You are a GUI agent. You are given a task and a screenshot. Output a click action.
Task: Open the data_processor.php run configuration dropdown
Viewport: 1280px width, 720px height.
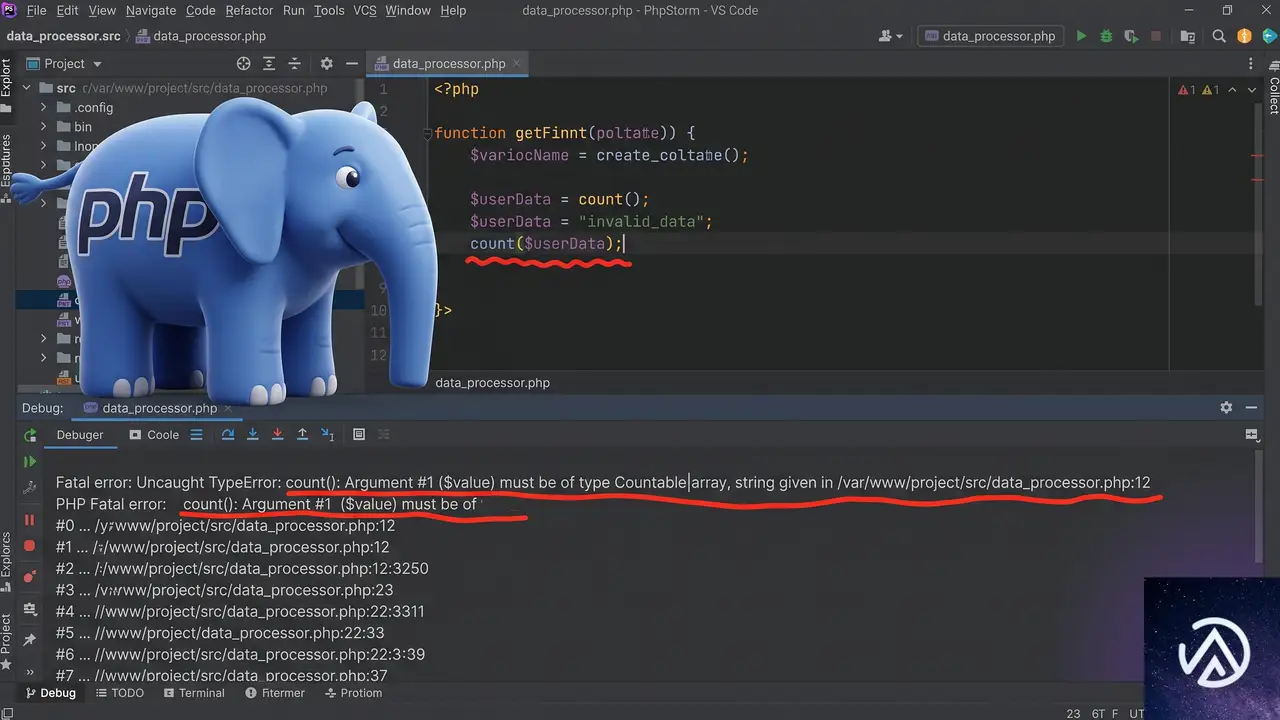tap(990, 36)
